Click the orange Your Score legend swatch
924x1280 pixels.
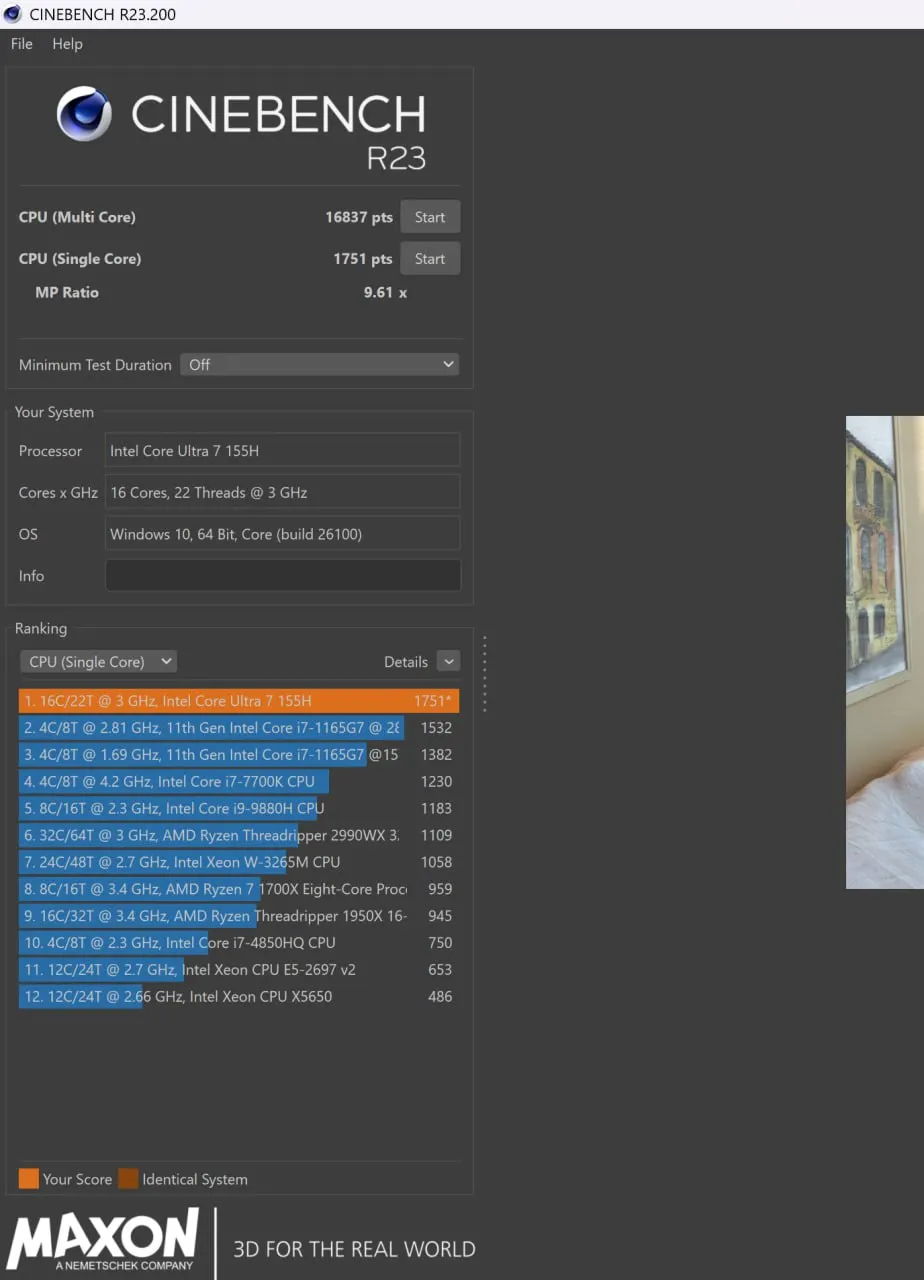coord(29,1179)
